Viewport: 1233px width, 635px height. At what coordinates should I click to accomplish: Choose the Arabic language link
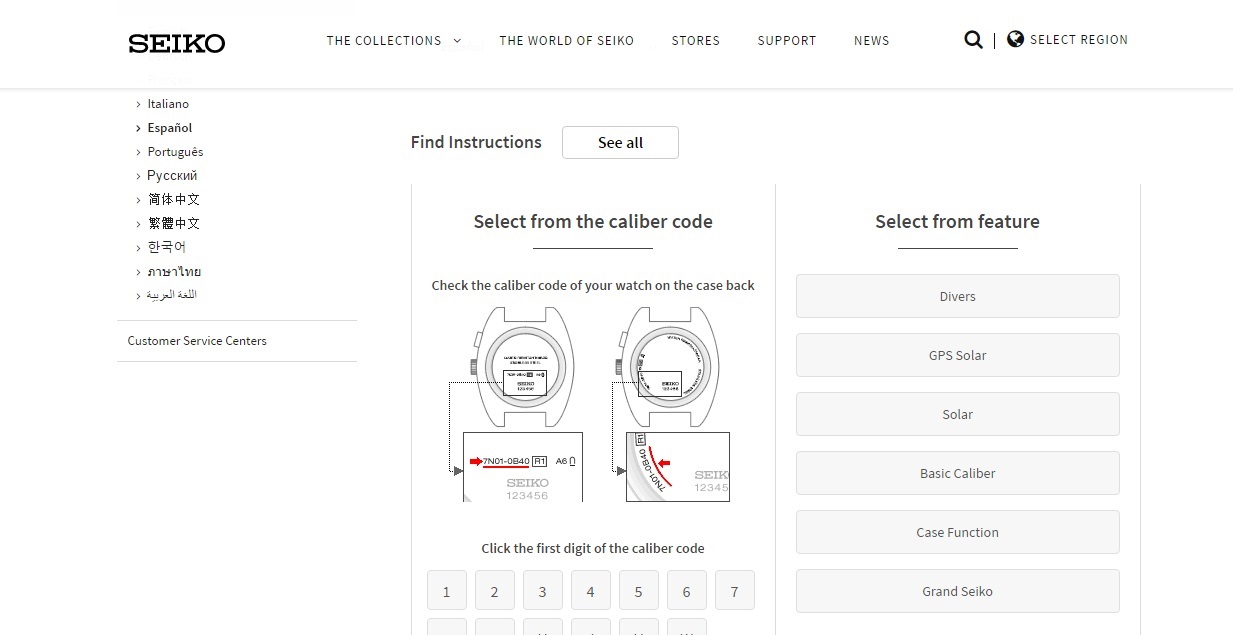tap(171, 295)
